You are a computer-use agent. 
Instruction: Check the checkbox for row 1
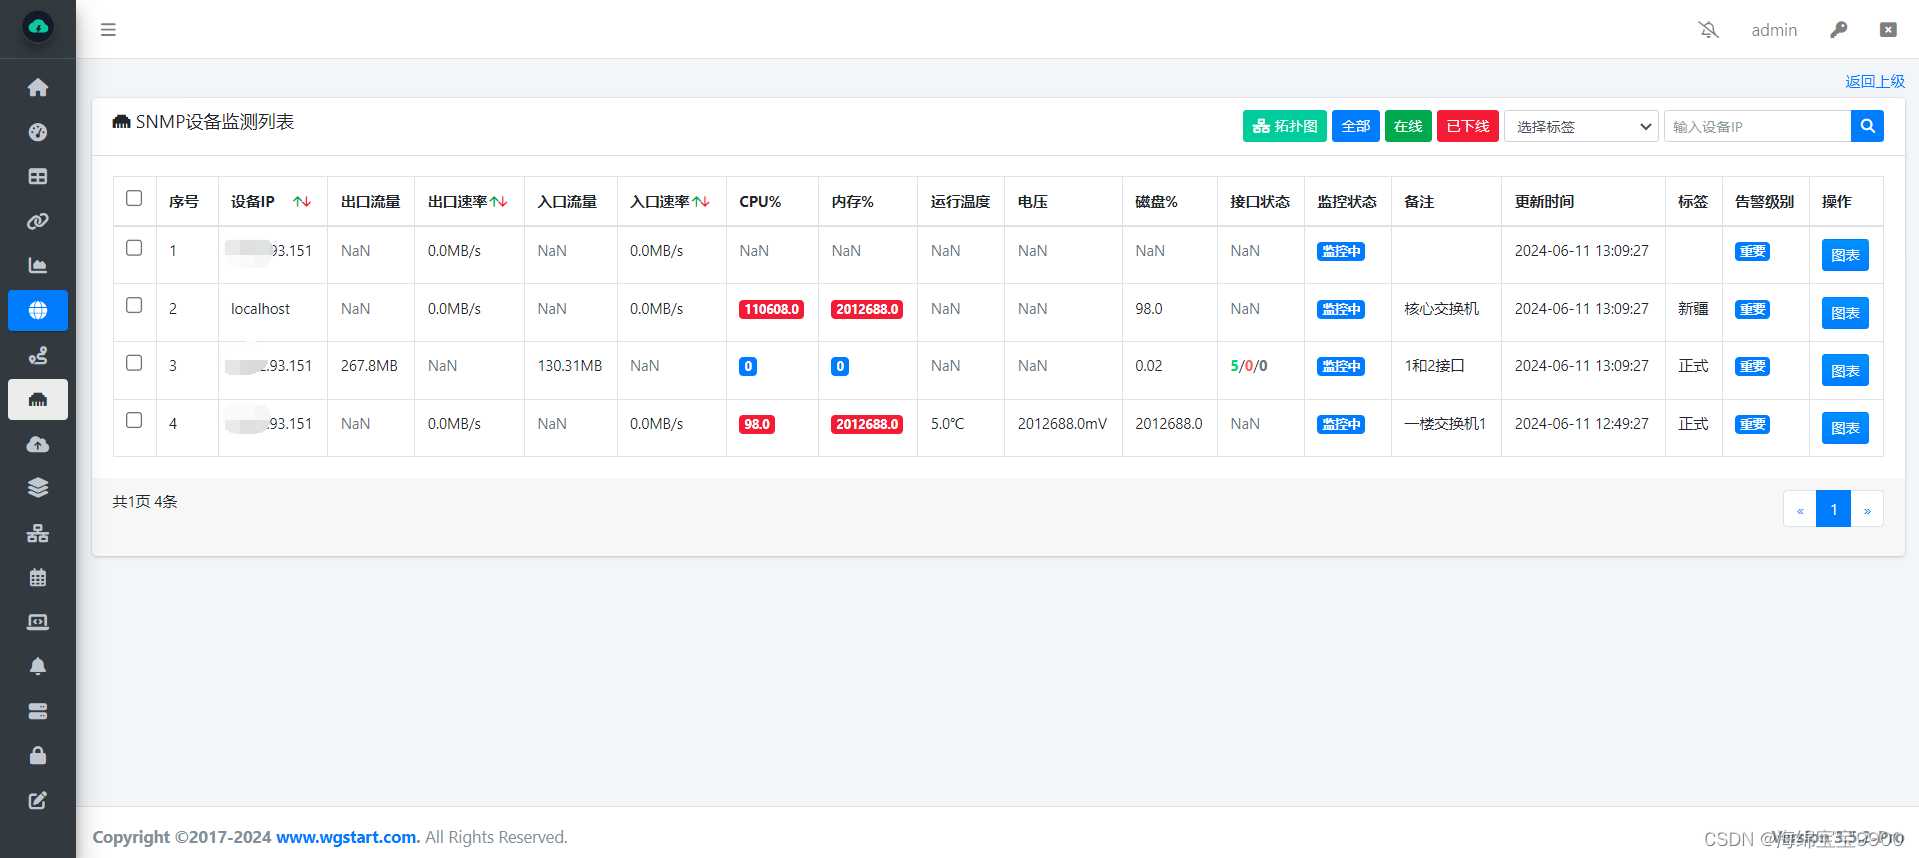click(x=134, y=248)
